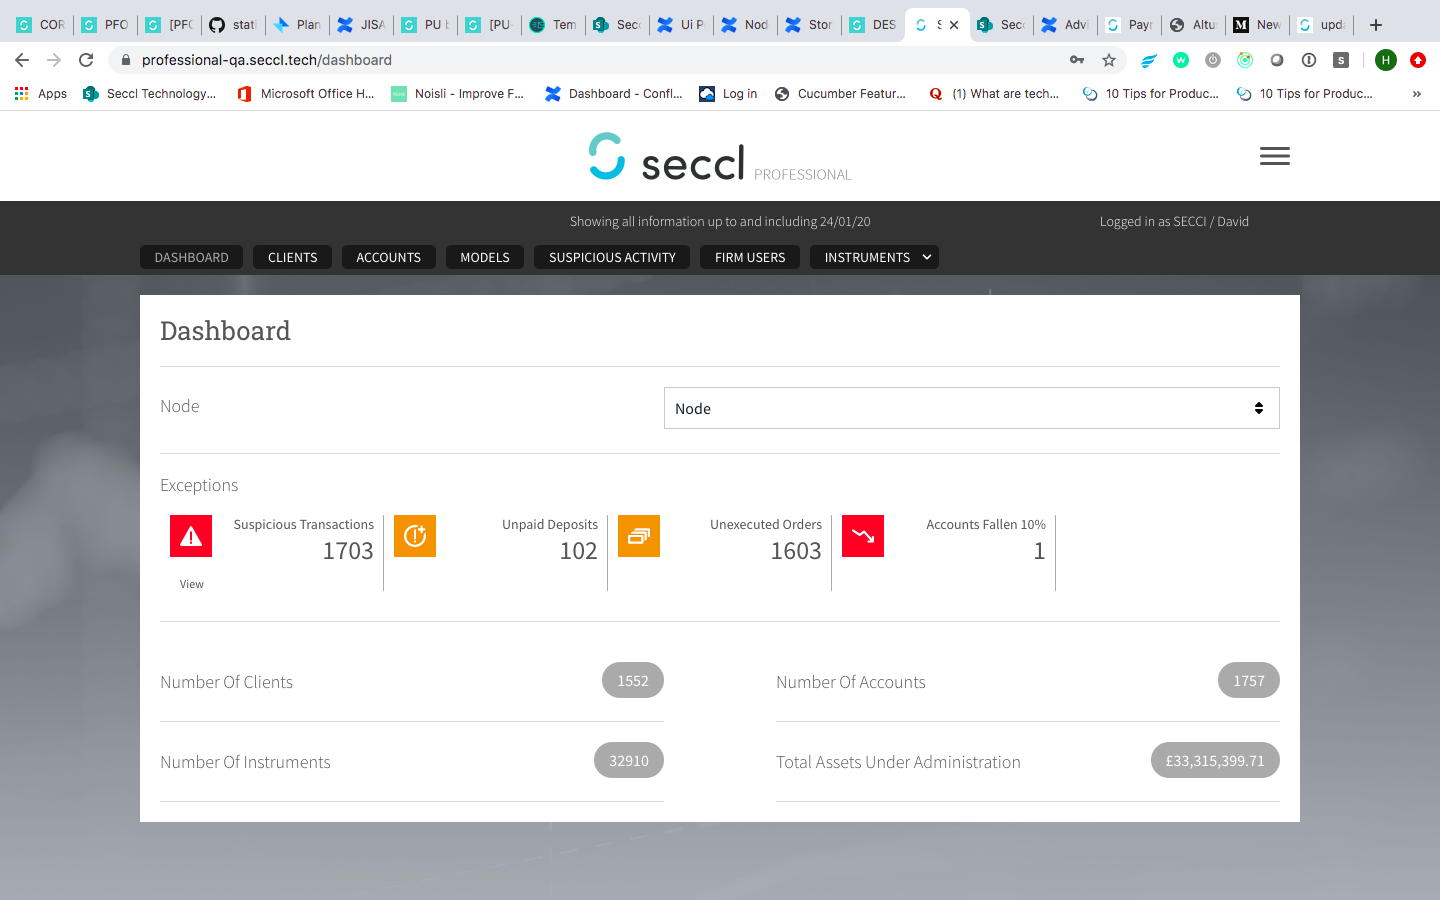The width and height of the screenshot is (1440, 900).
Task: Open the Node dropdown selector
Action: click(x=970, y=408)
